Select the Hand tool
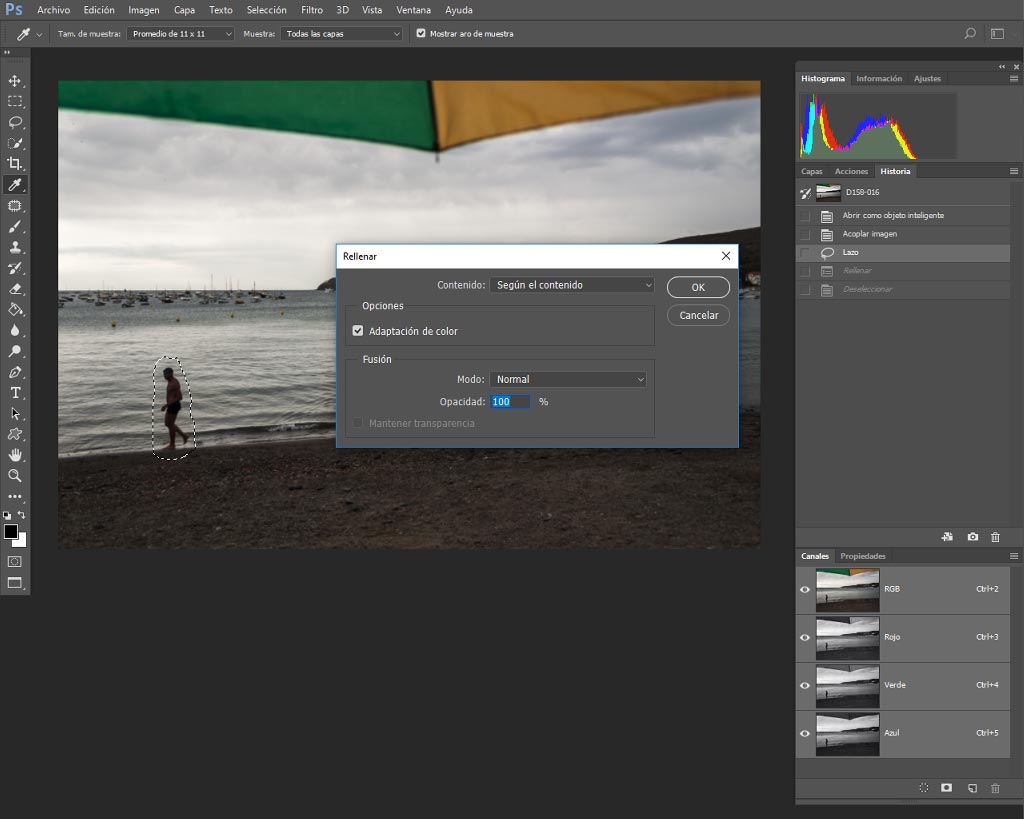Screen dimensions: 1024x819 click(x=14, y=455)
